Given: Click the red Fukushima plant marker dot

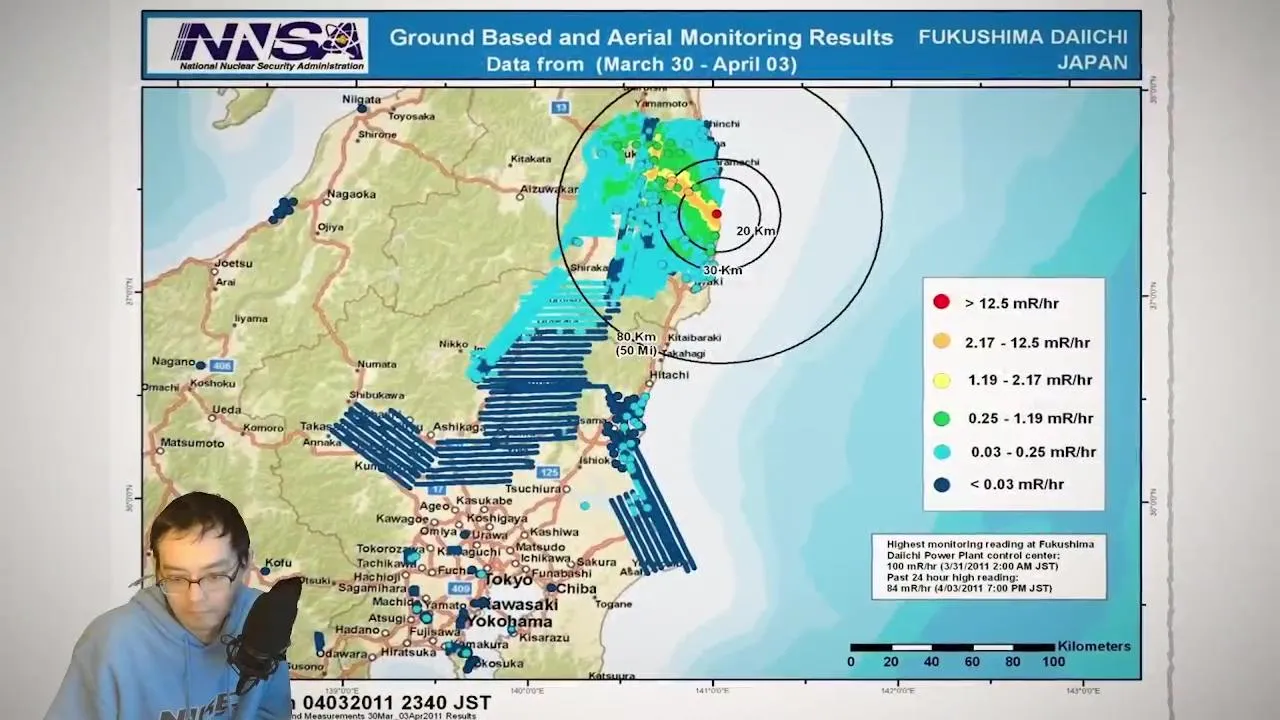Looking at the screenshot, I should [716, 214].
